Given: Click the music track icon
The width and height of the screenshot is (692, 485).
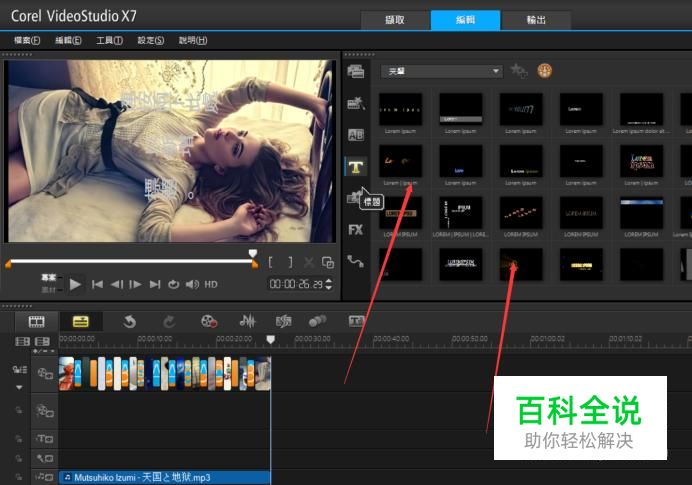Looking at the screenshot, I should (45, 477).
